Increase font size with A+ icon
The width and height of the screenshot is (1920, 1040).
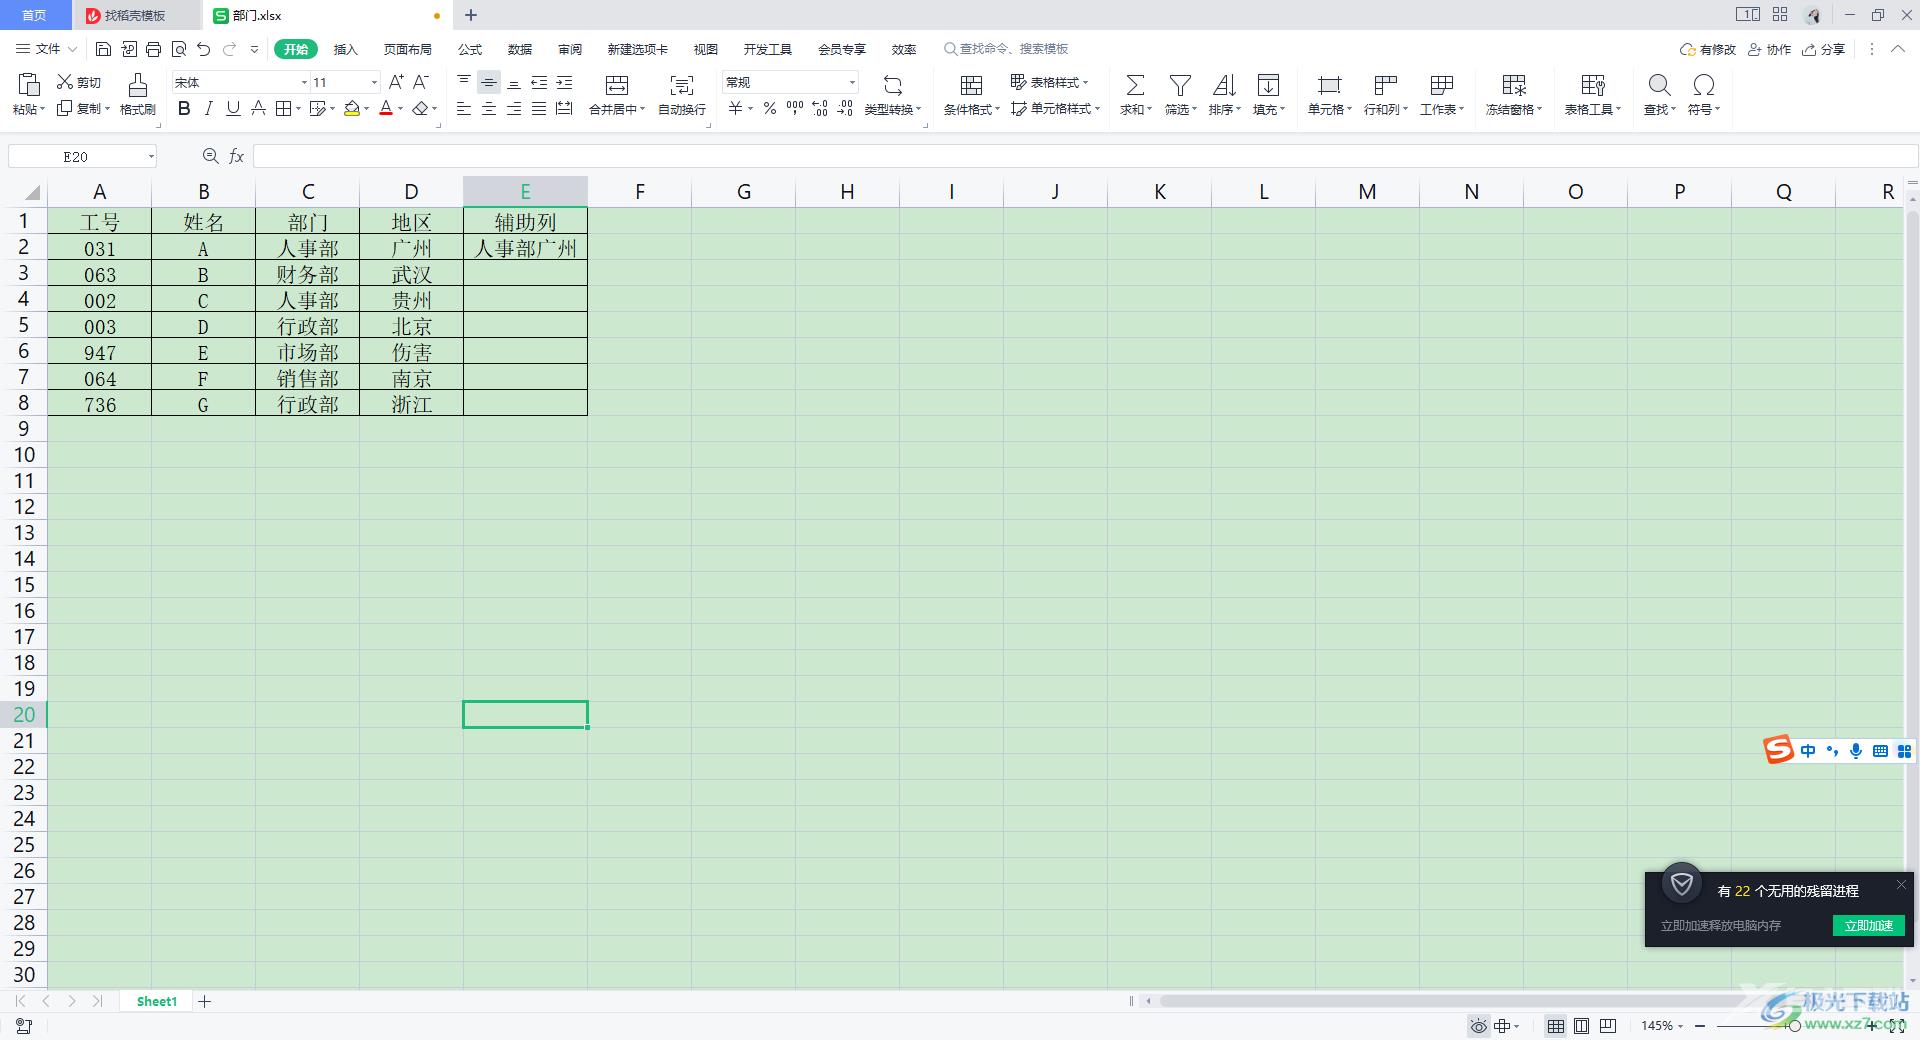(396, 82)
